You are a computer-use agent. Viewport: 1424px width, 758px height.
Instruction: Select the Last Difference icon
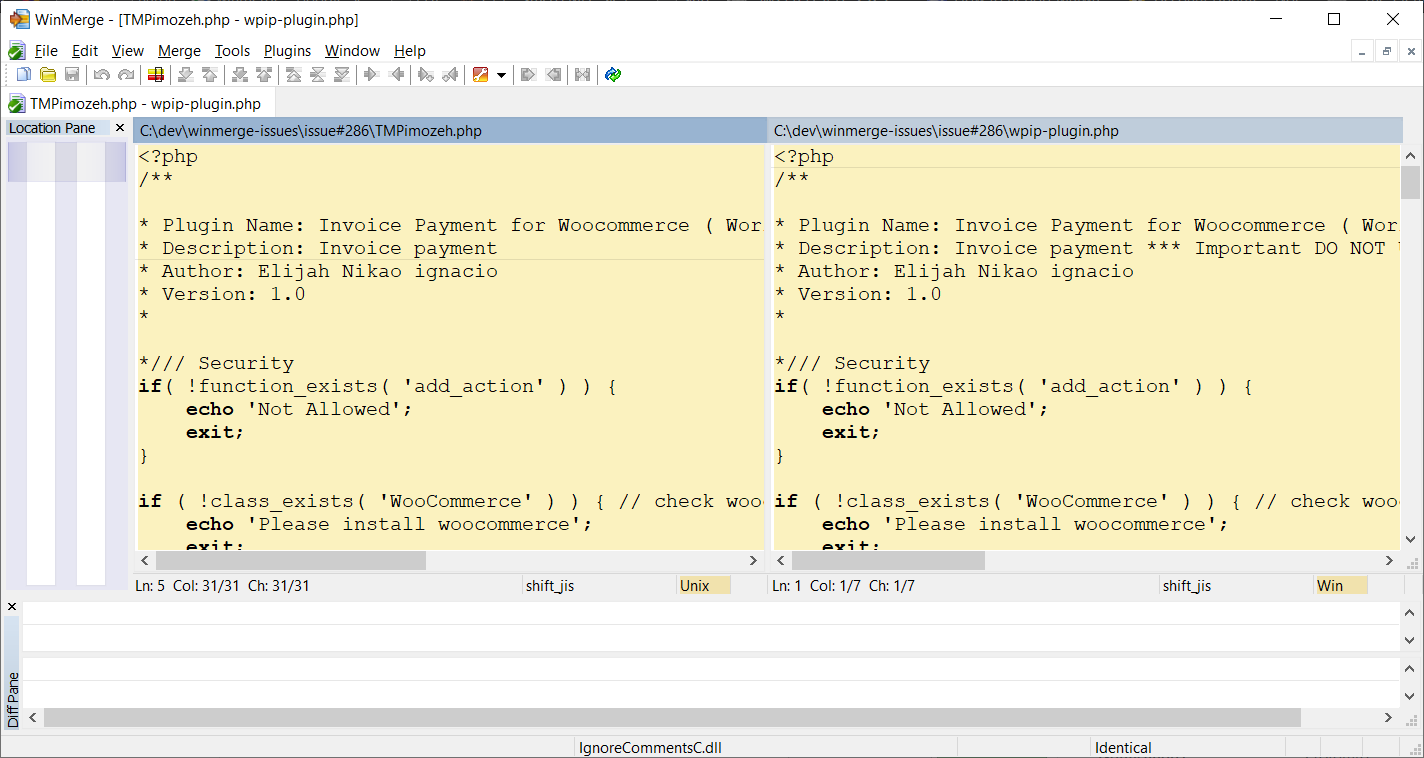point(342,74)
